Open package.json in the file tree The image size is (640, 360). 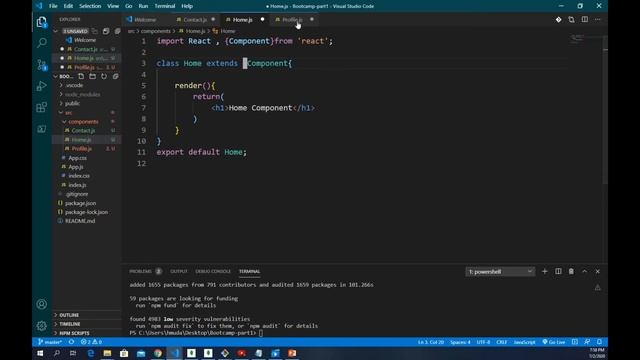(x=80, y=203)
